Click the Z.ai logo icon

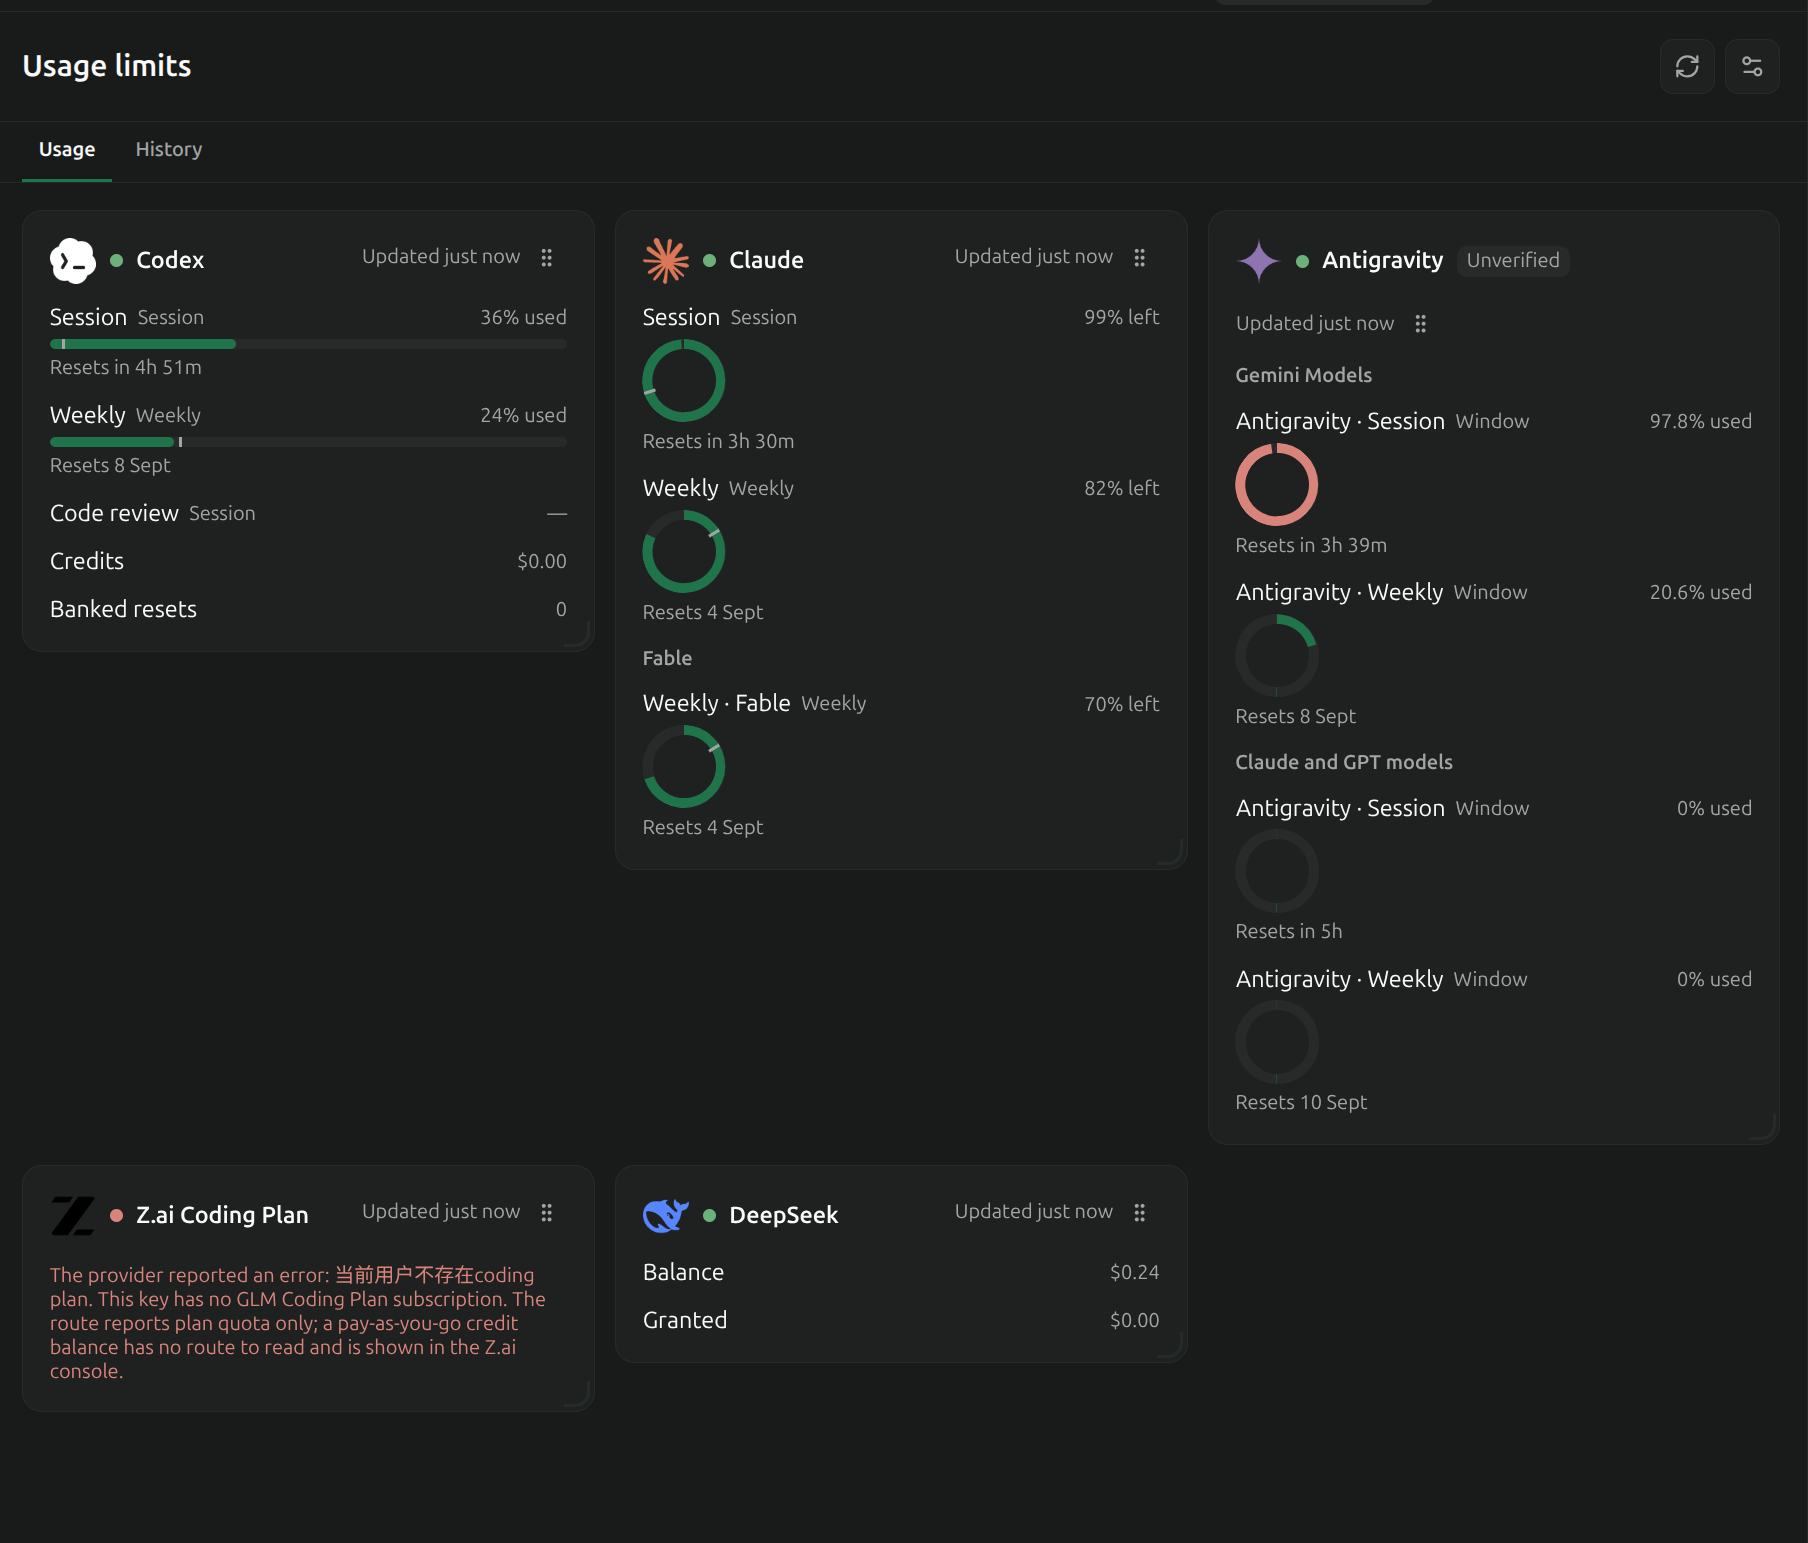pyautogui.click(x=73, y=1215)
